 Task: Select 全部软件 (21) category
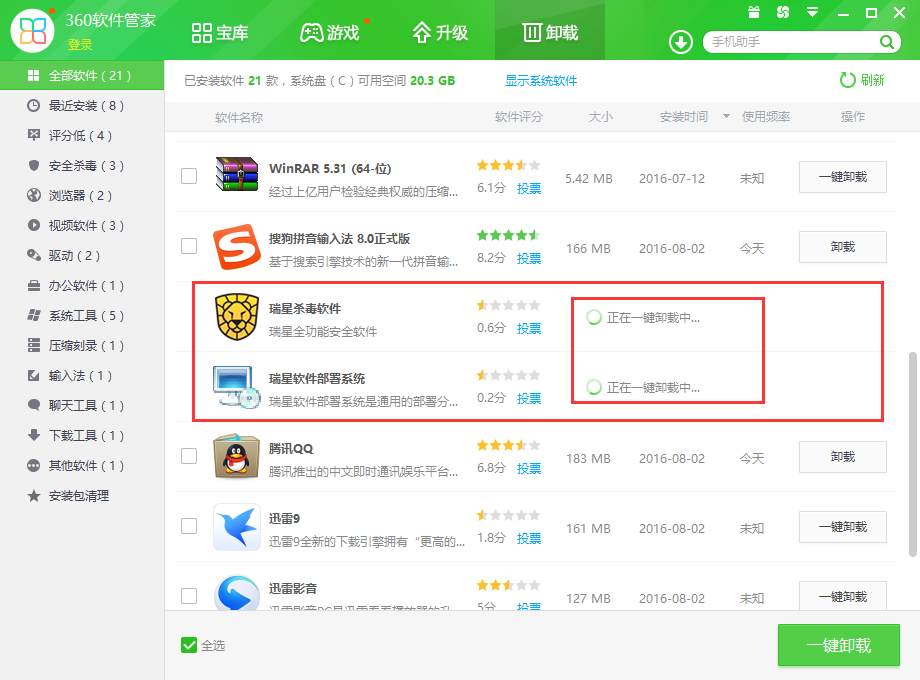point(82,75)
